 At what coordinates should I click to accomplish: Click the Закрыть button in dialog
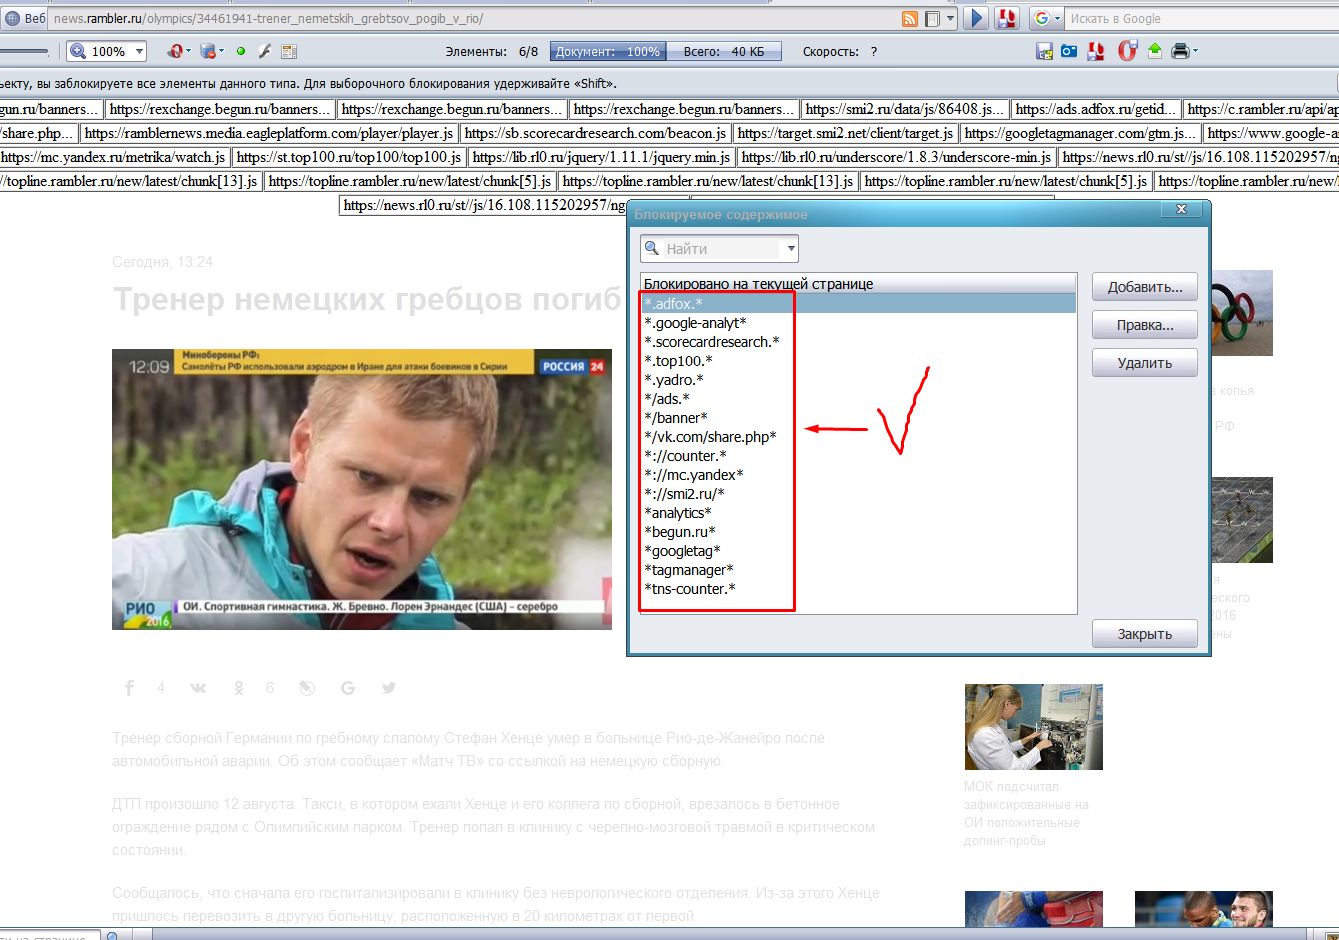point(1144,634)
